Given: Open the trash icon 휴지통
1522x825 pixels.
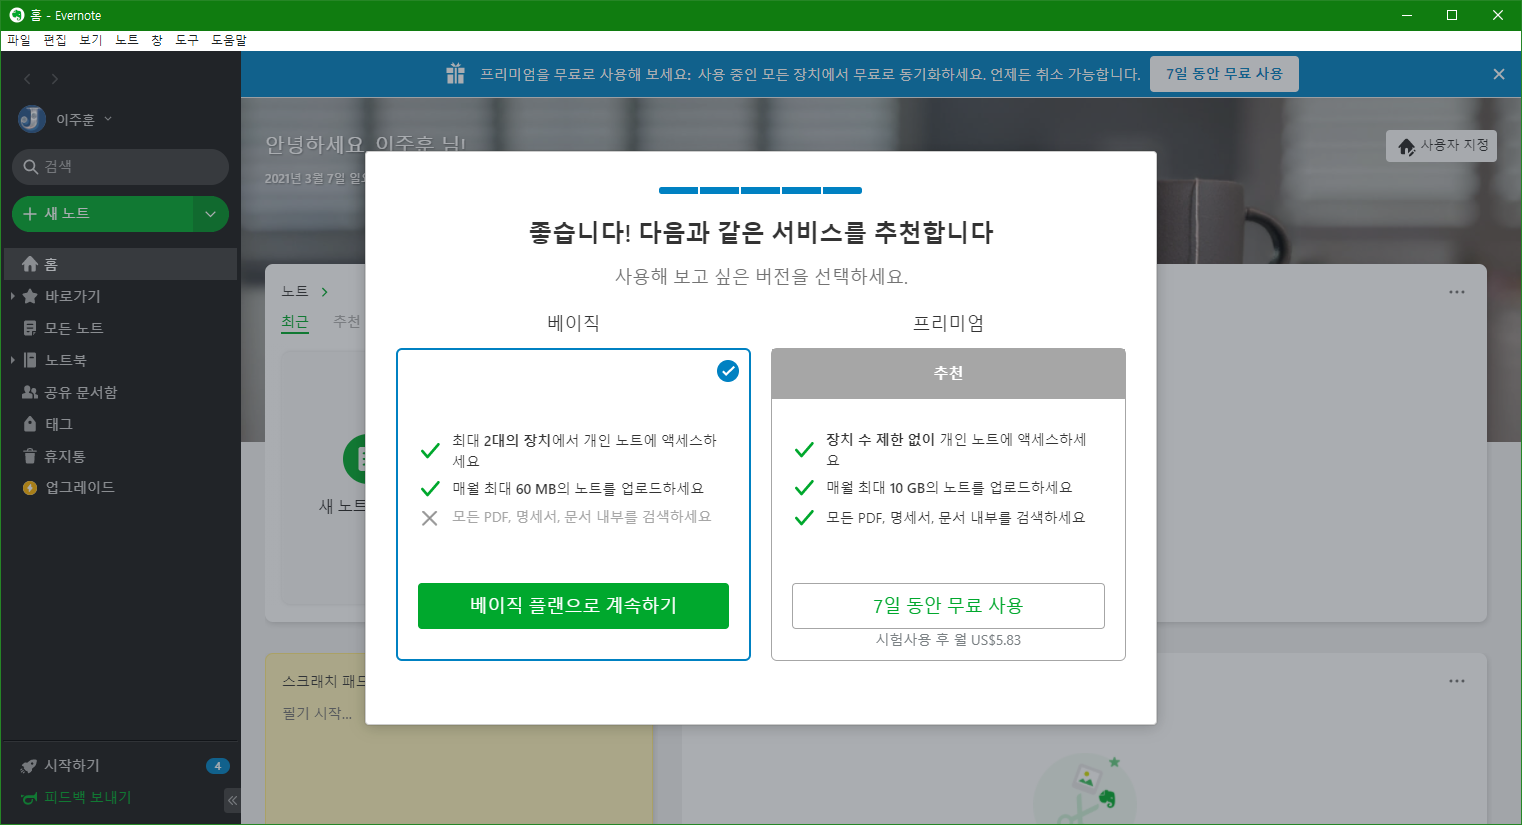Looking at the screenshot, I should pos(30,456).
